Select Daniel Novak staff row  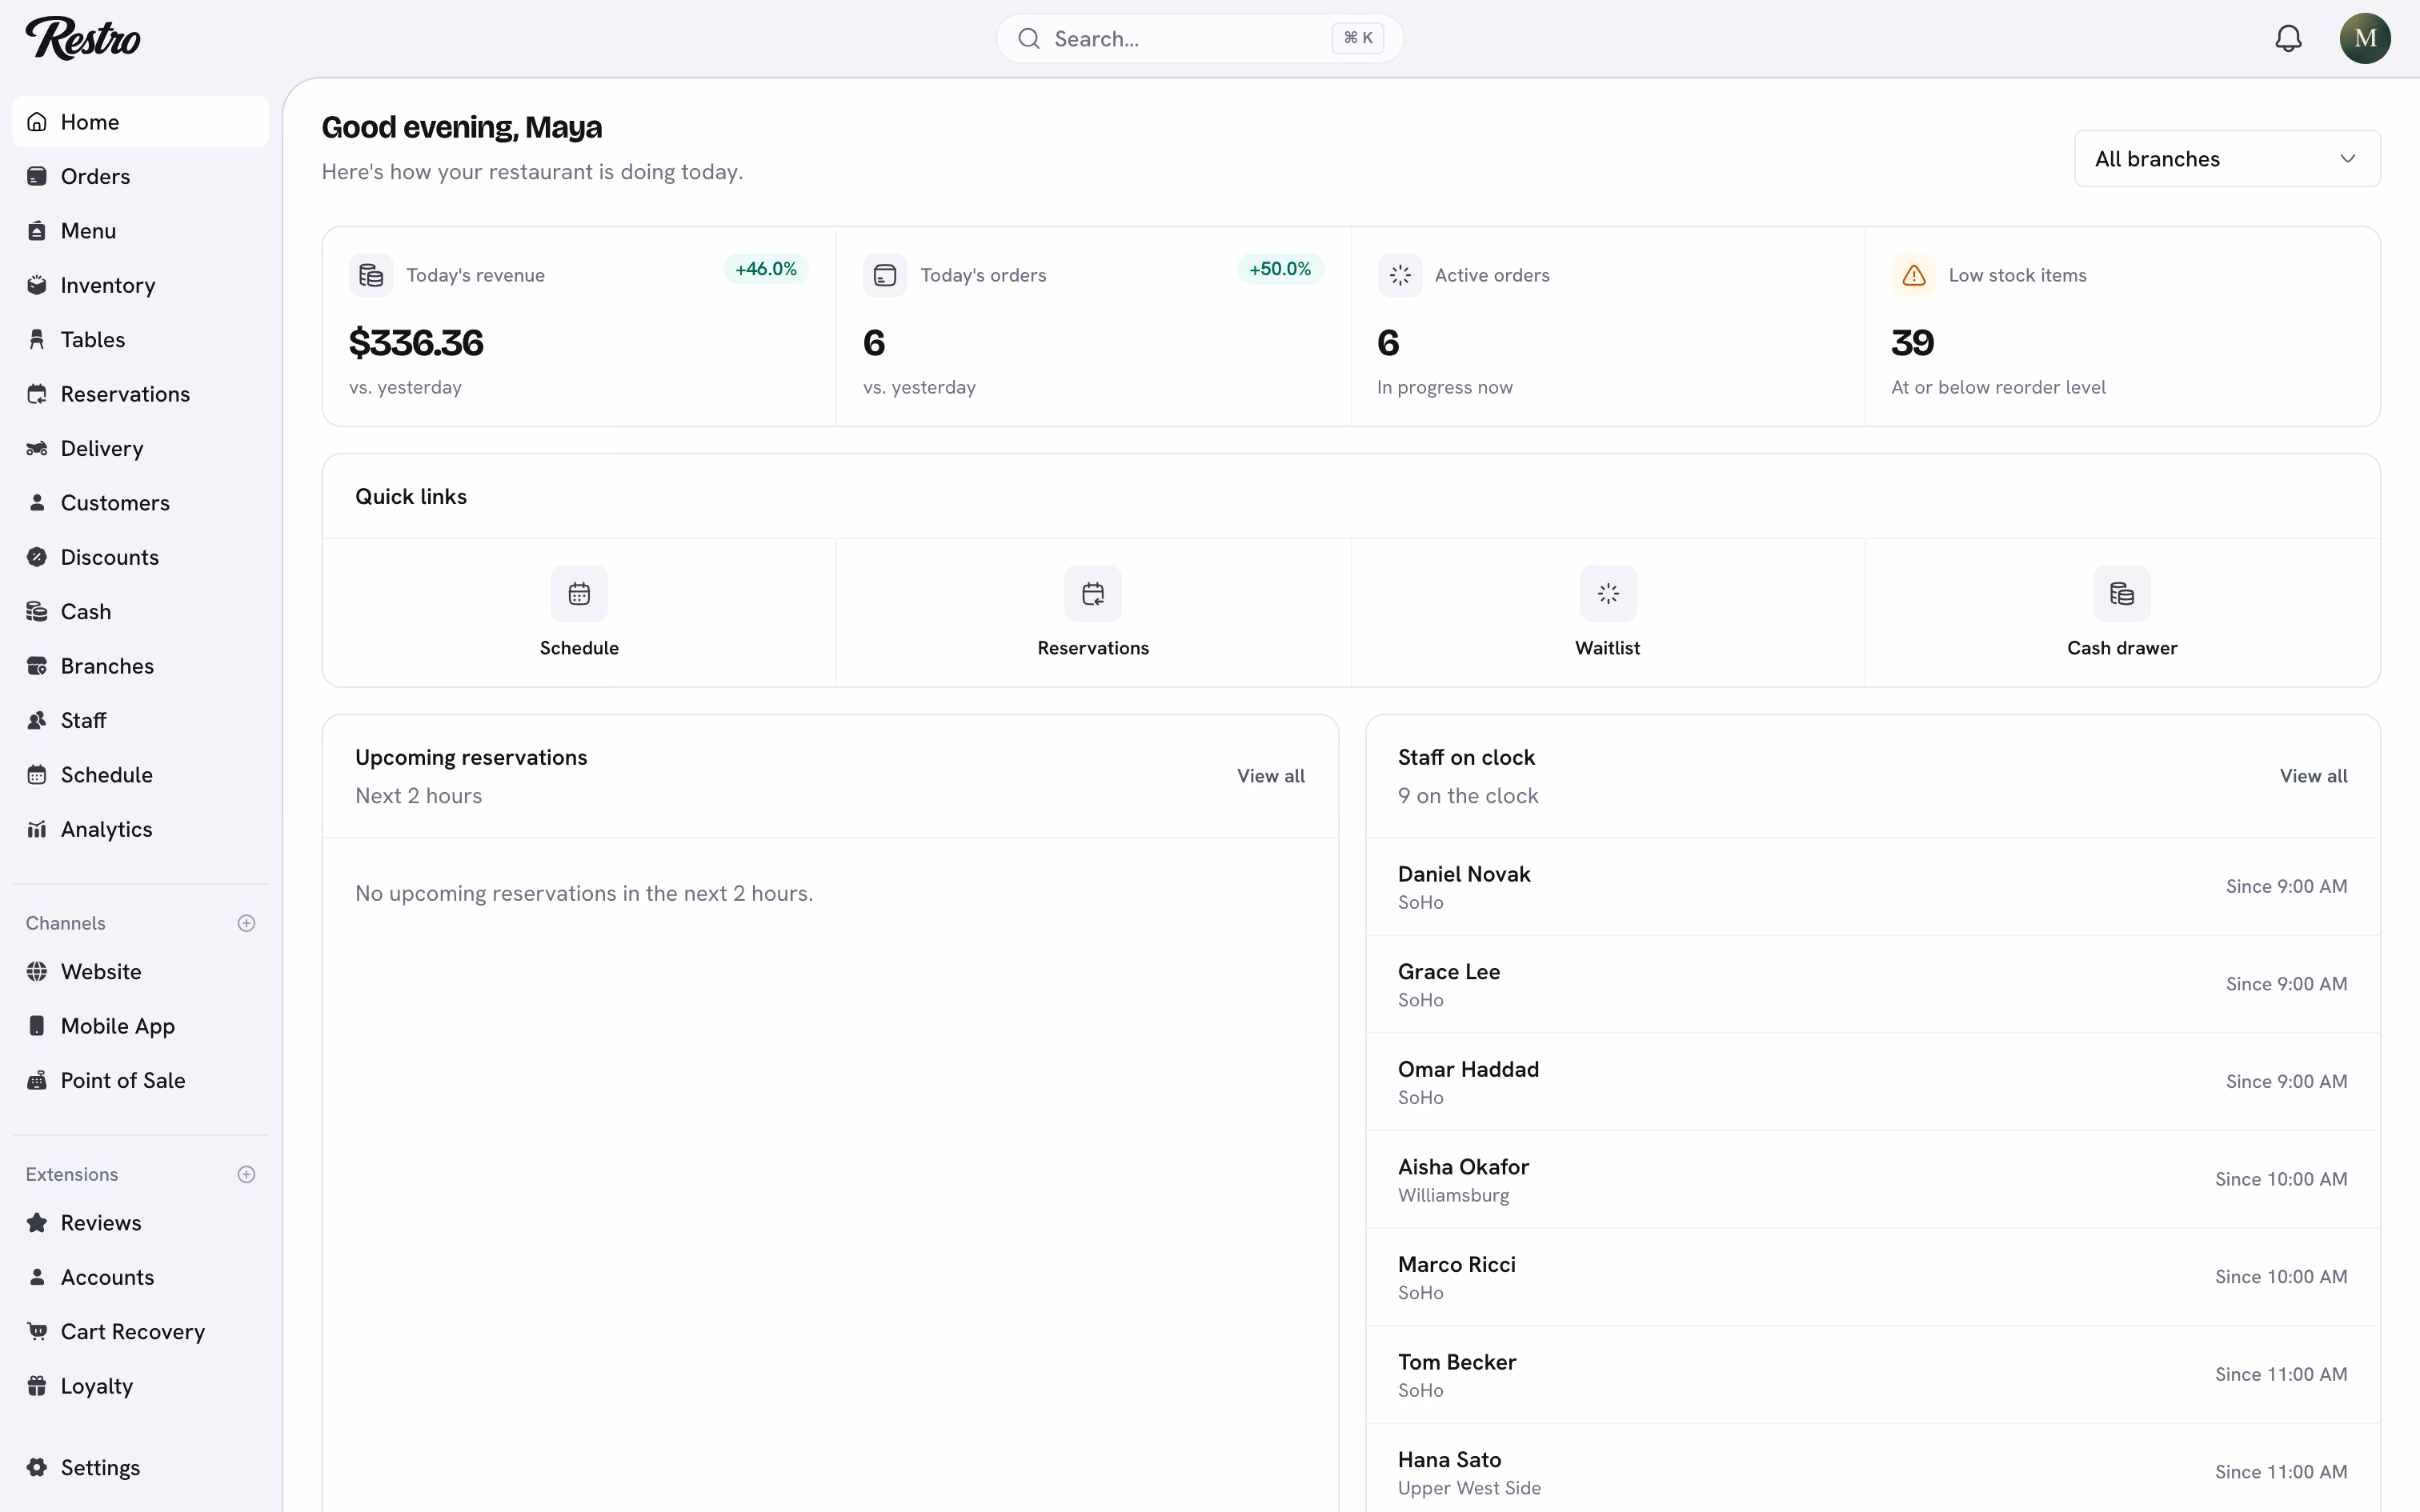(1872, 887)
